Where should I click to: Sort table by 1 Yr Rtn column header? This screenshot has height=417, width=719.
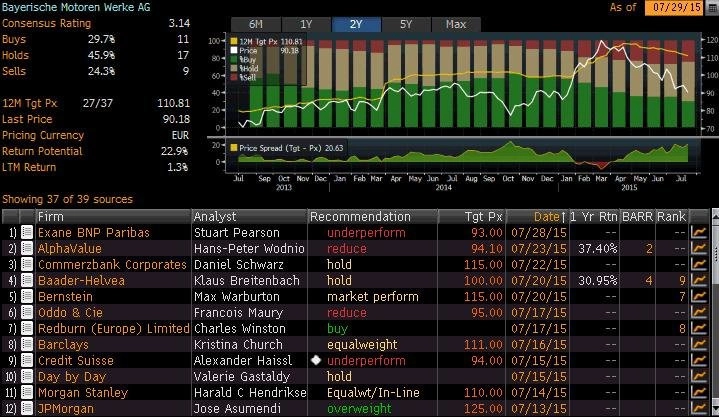click(594, 217)
